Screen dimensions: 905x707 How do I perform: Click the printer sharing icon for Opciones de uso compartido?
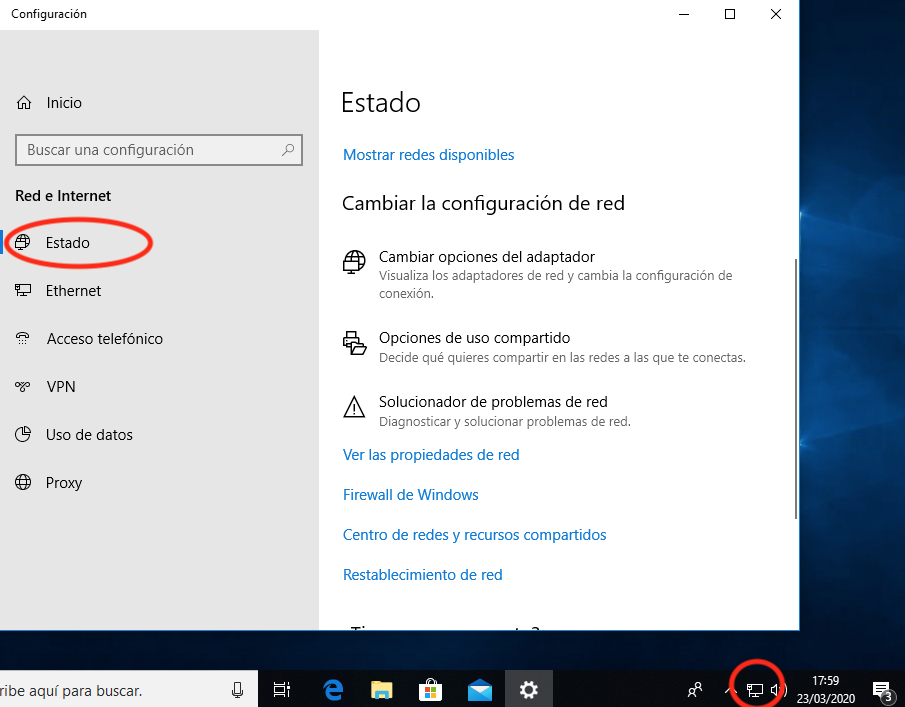point(354,343)
